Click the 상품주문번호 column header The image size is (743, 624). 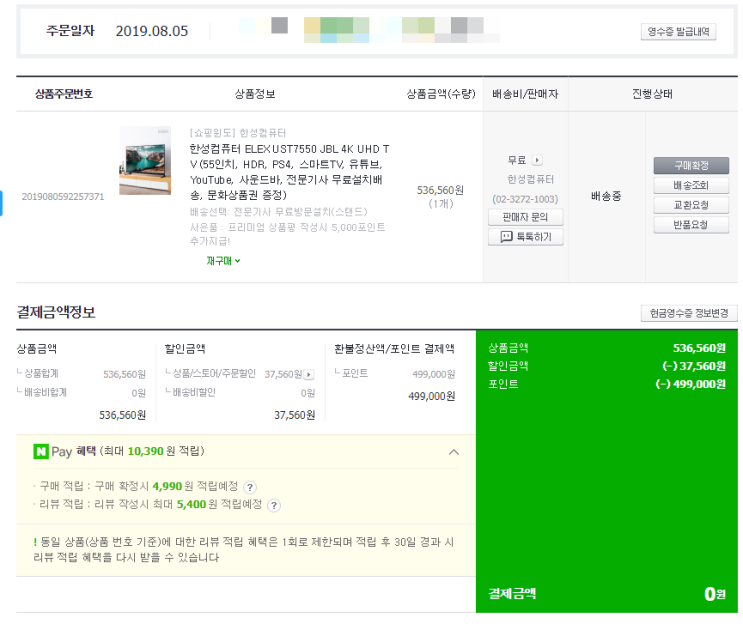(x=64, y=94)
